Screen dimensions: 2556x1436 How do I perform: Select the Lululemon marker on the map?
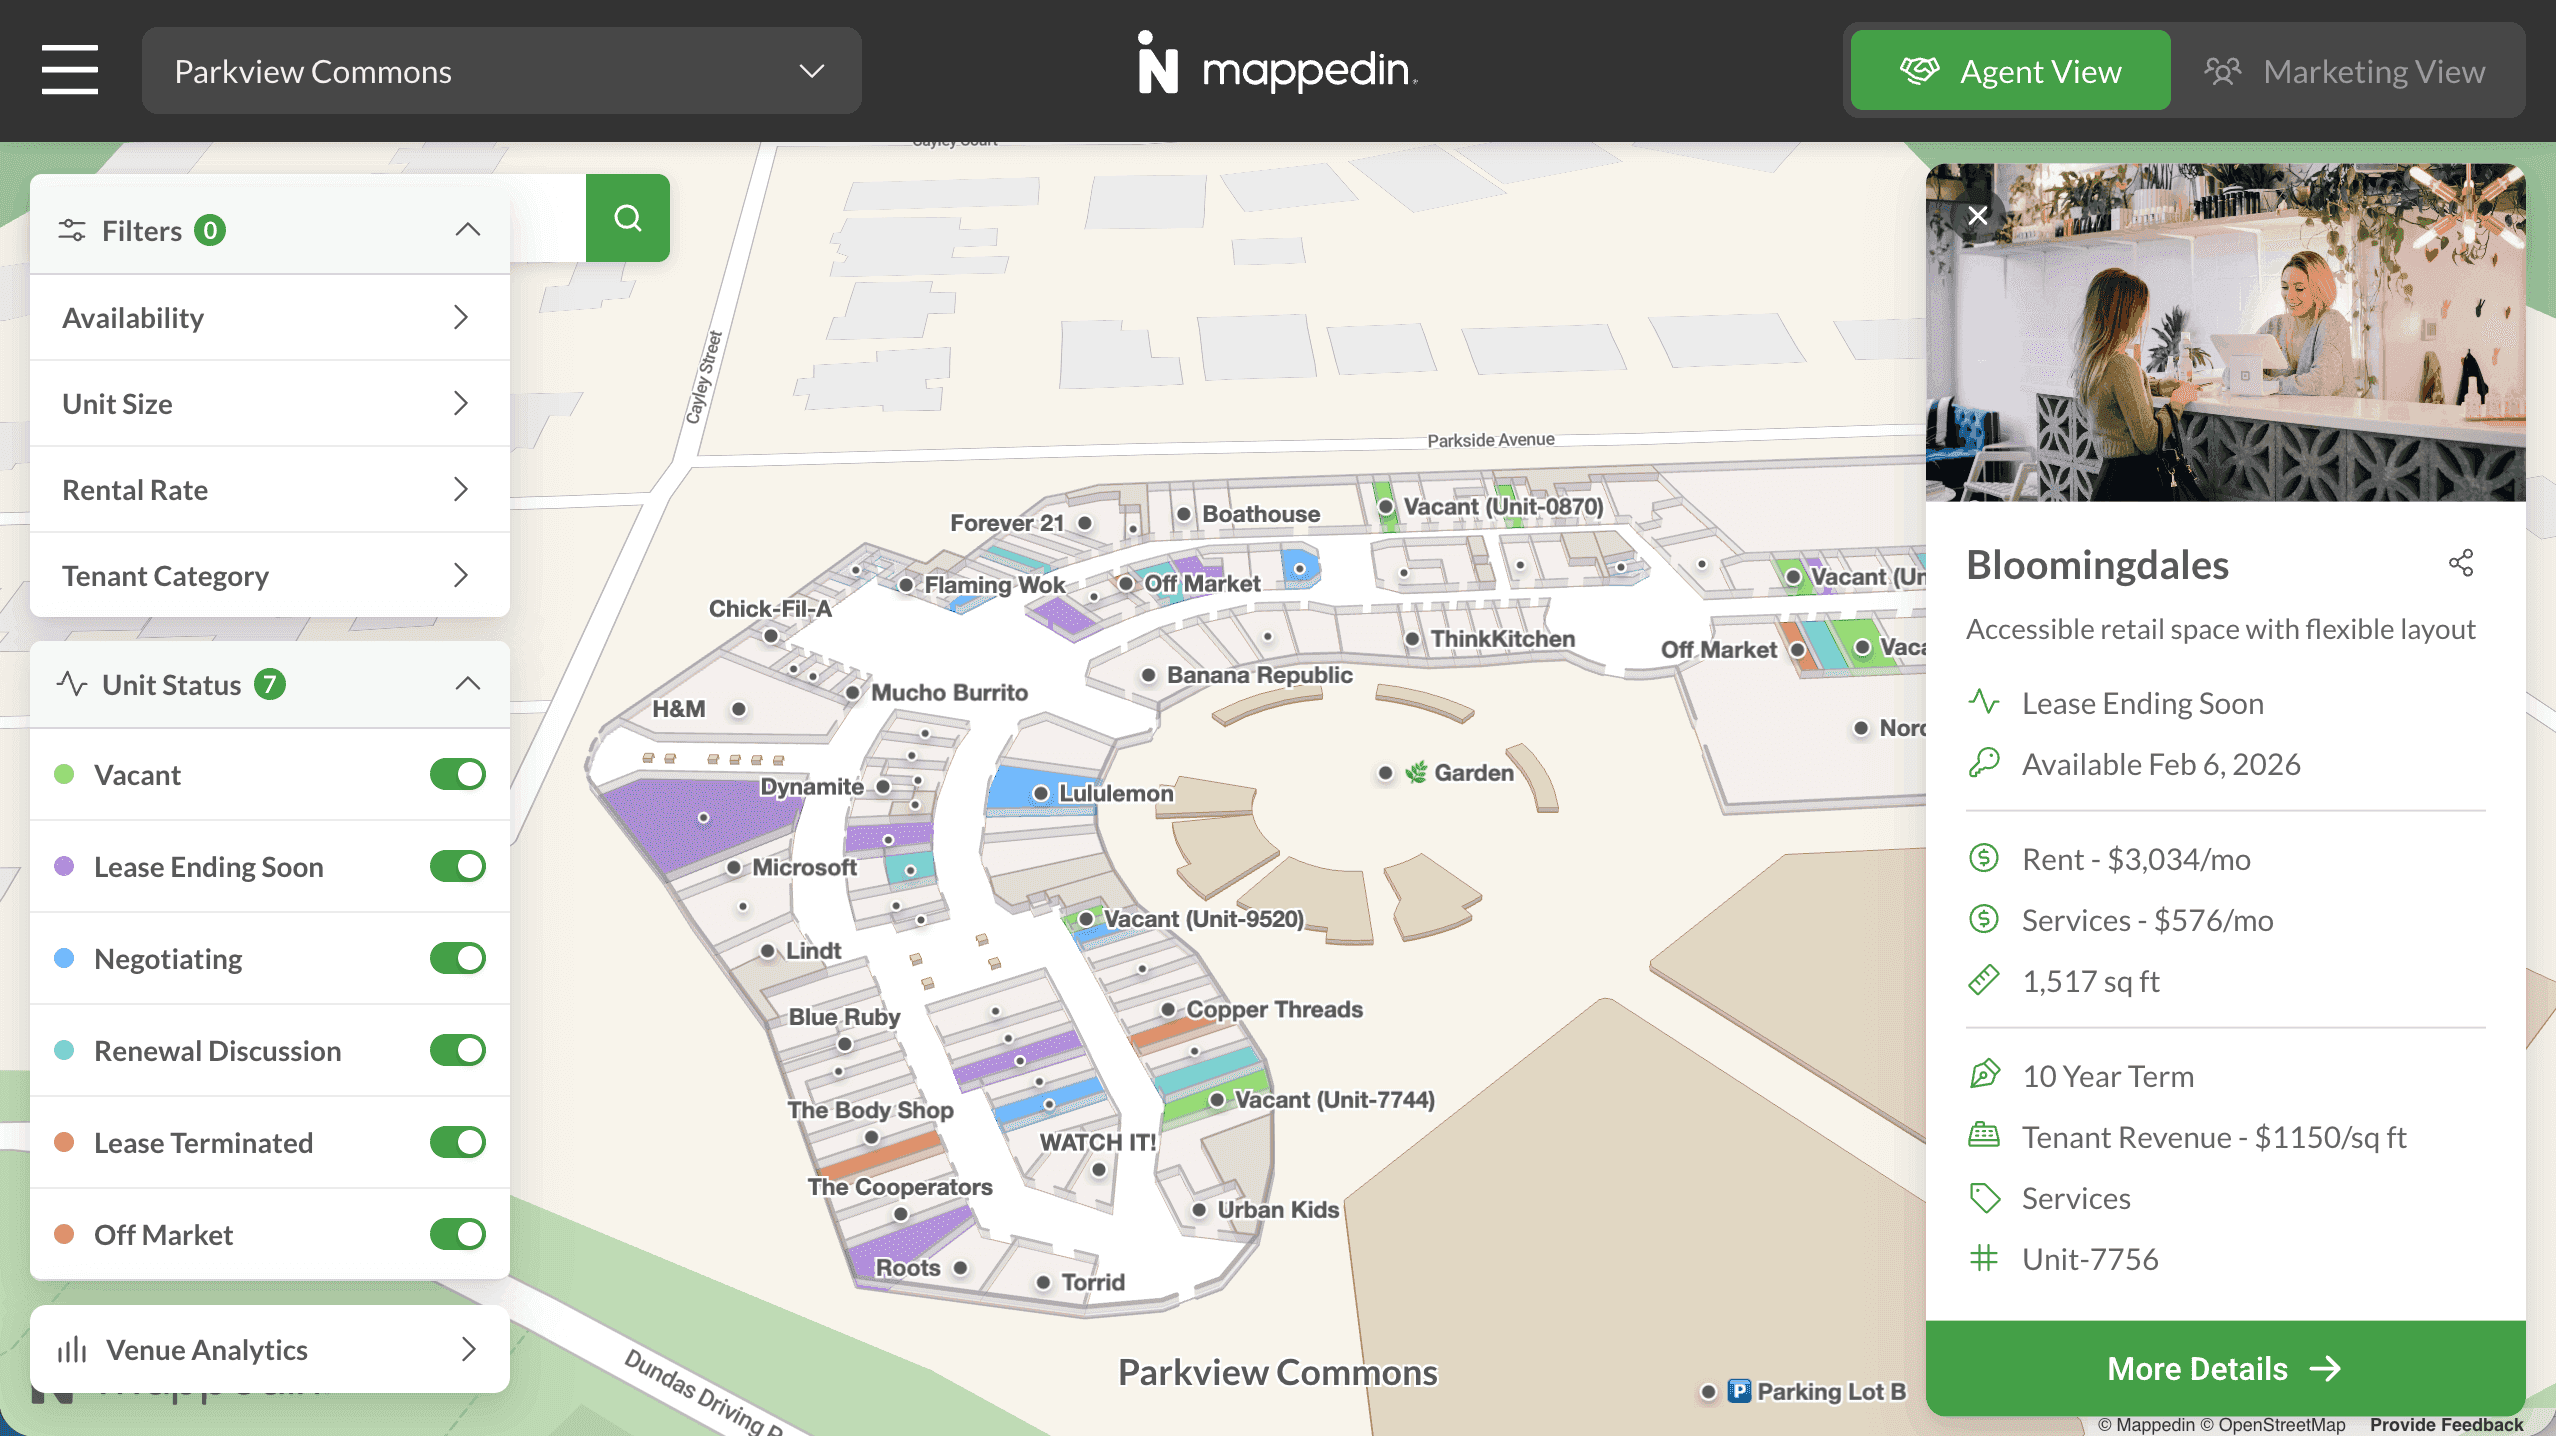1040,793
